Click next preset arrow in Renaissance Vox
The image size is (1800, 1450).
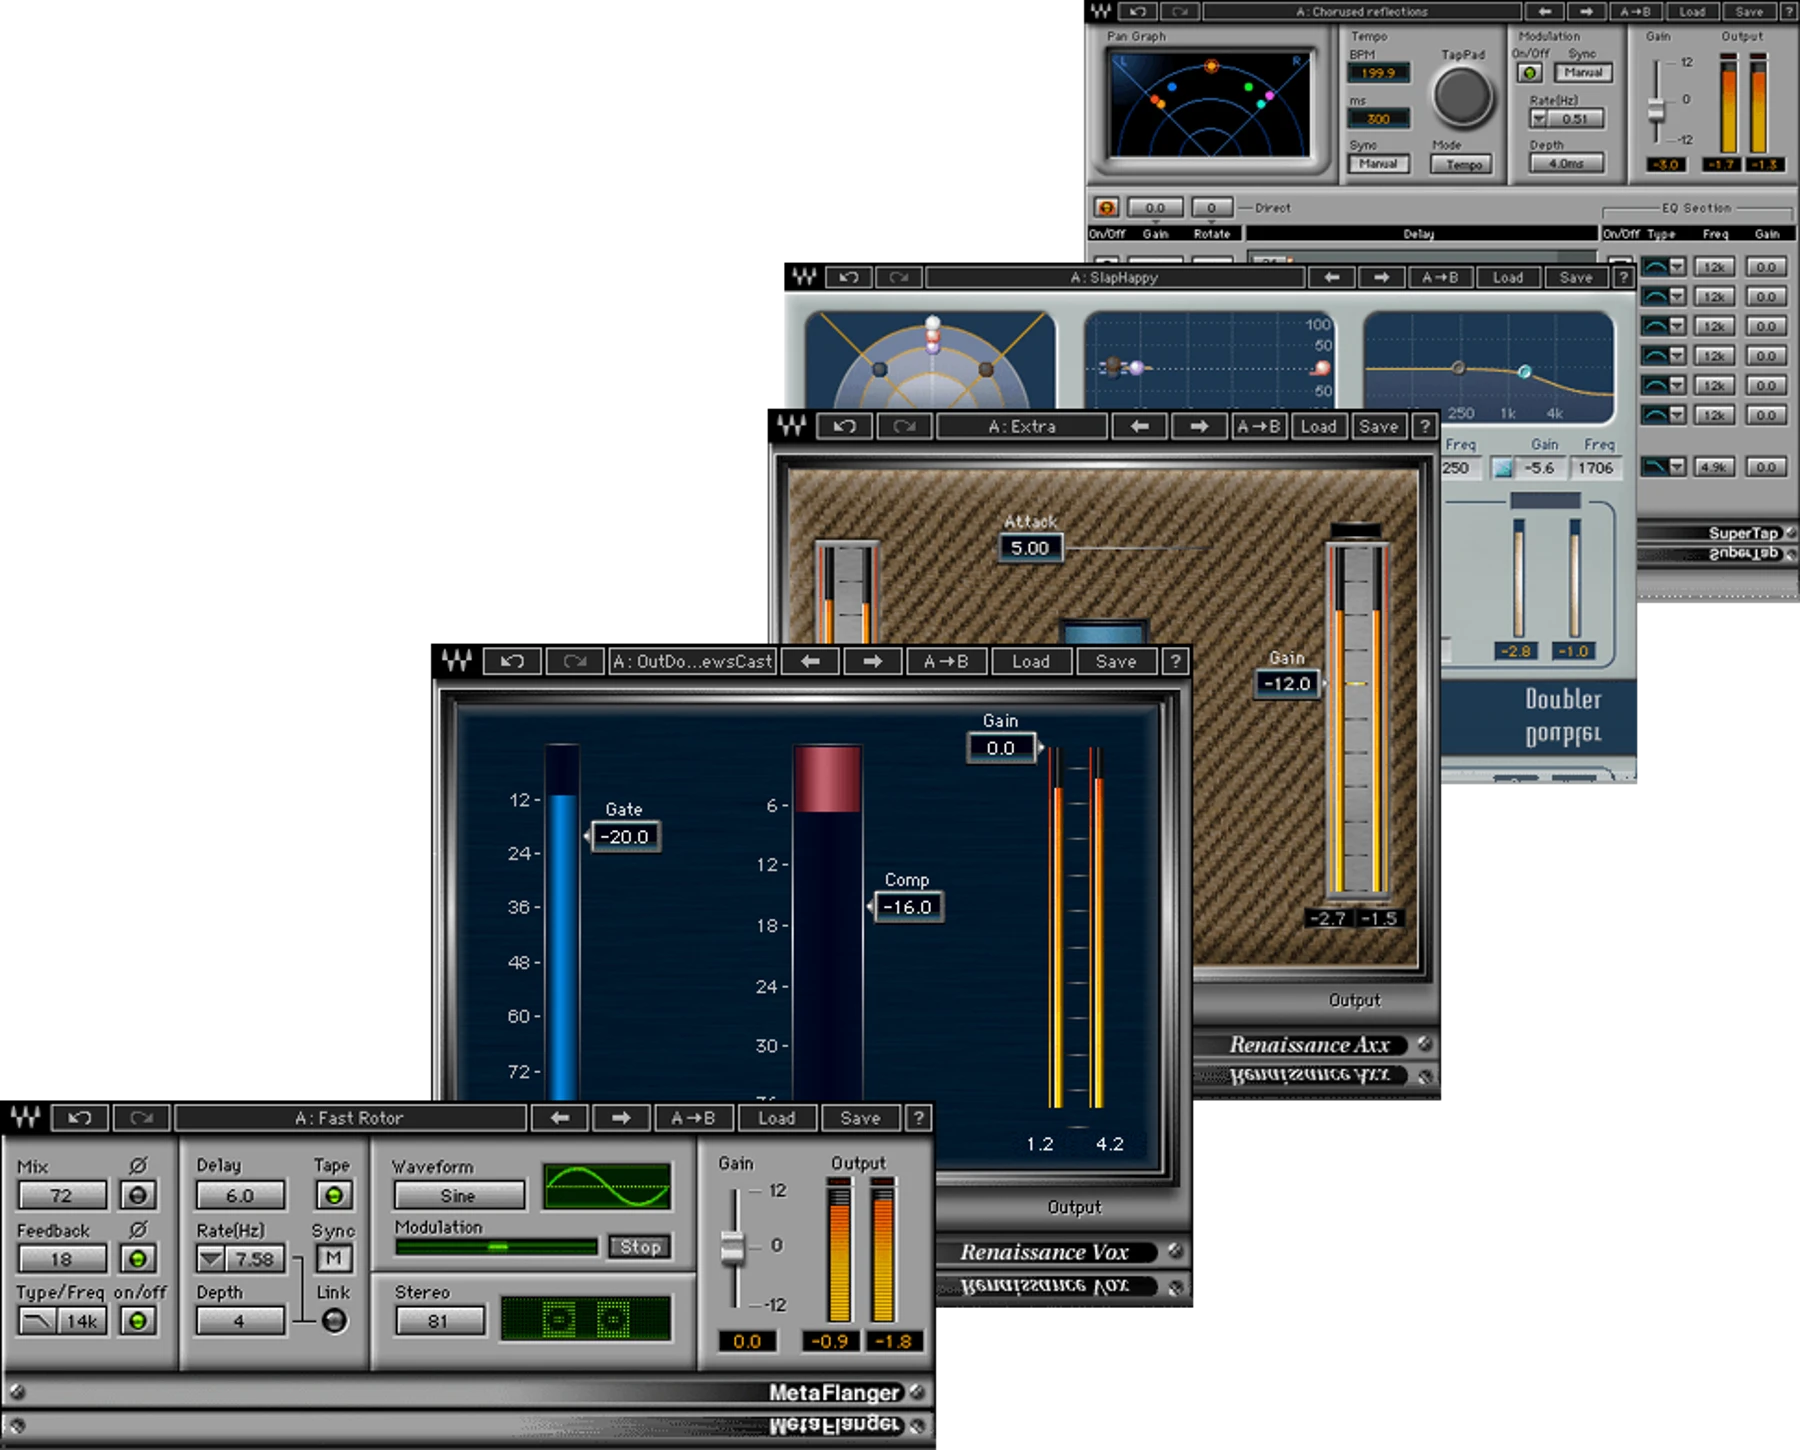(872, 661)
